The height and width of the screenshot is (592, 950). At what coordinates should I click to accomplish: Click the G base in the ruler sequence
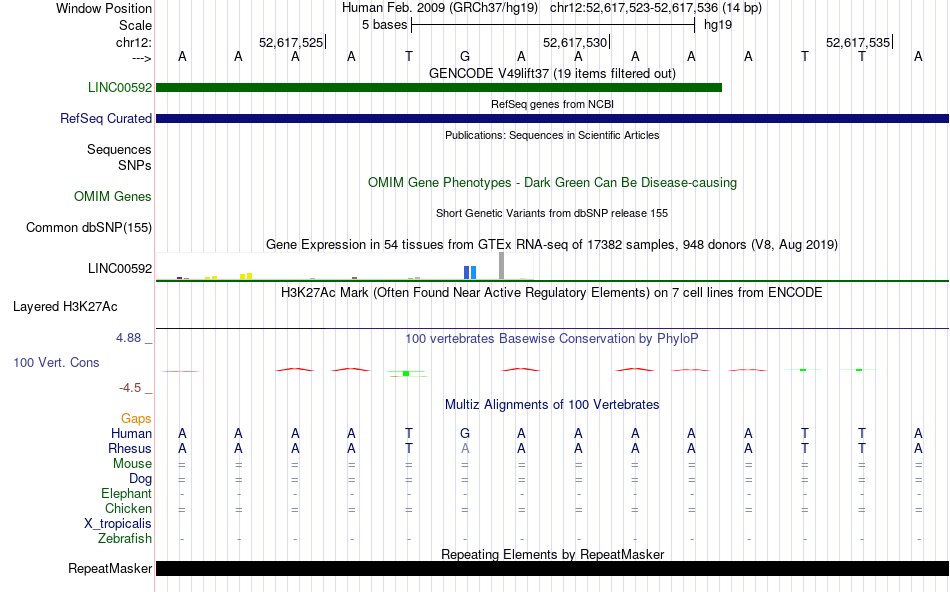coord(465,56)
